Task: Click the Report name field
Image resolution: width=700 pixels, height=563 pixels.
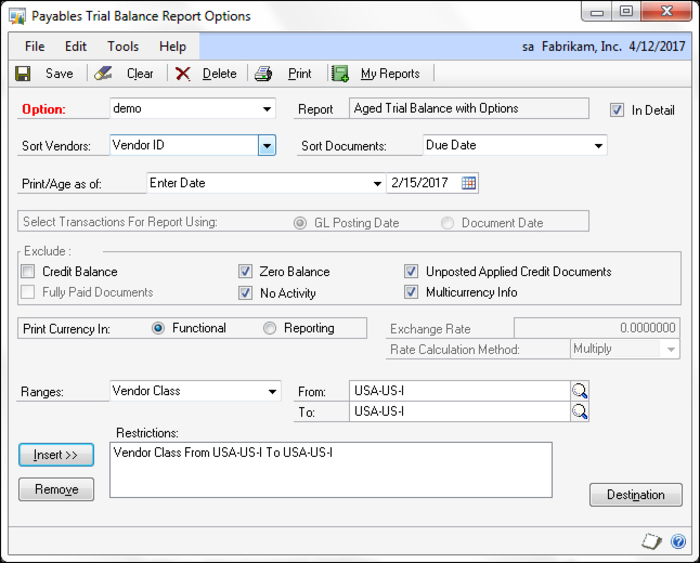Action: 469,108
